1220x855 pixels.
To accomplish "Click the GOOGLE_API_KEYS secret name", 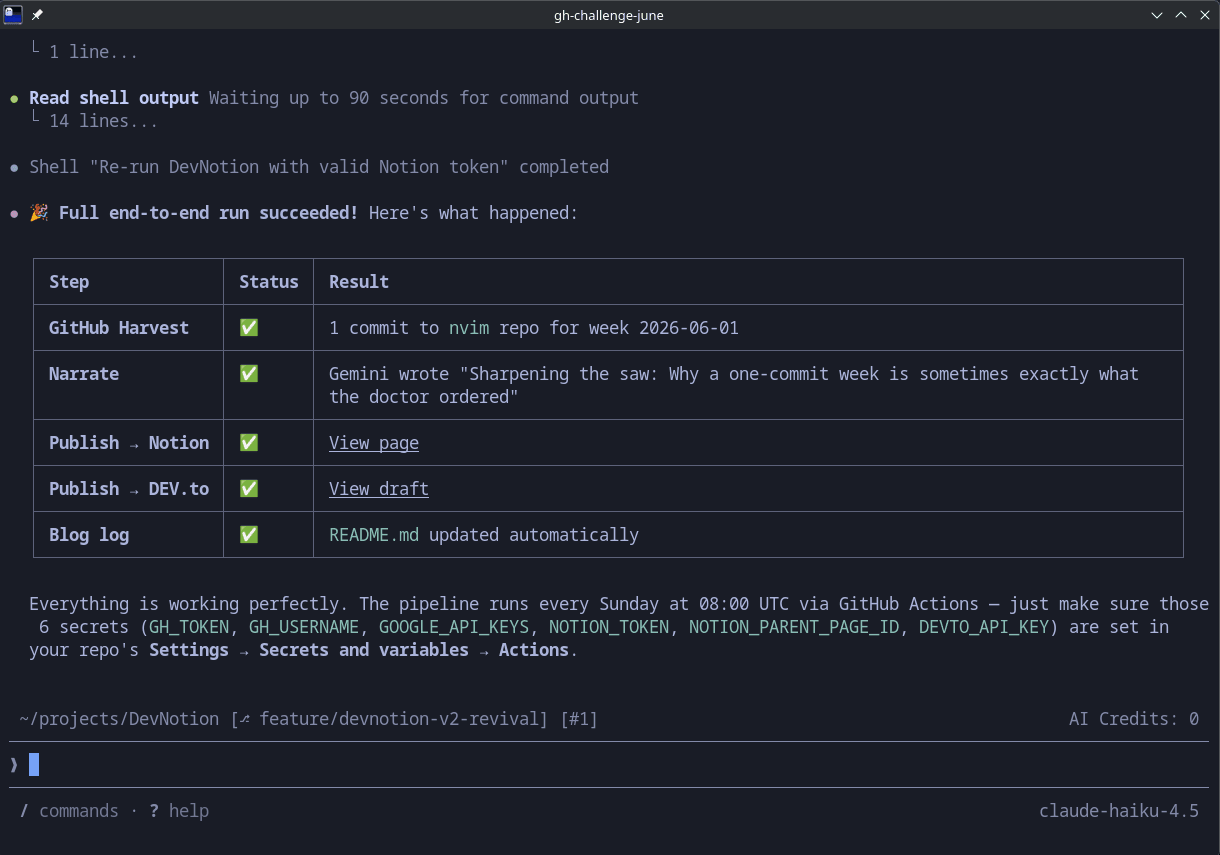I will point(454,627).
